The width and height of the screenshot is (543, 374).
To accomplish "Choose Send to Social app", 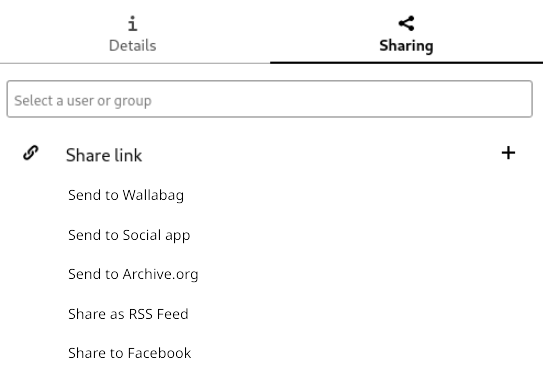I will pos(129,235).
